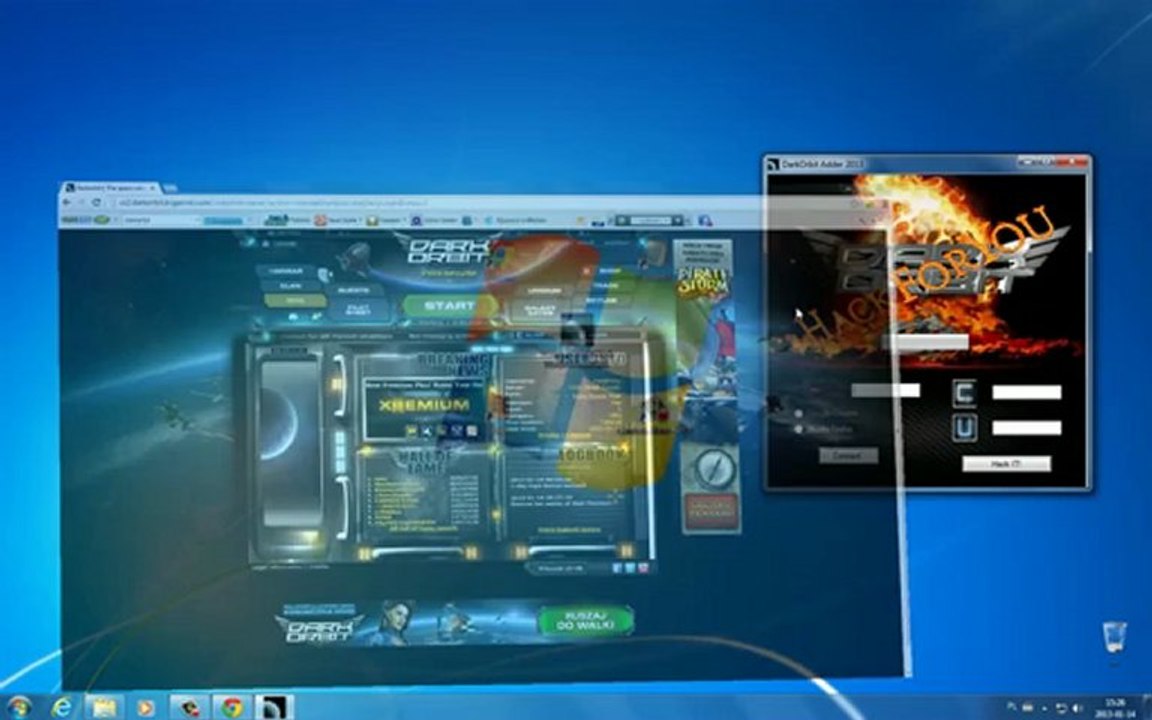The width and height of the screenshot is (1152, 720).
Task: Click the Chrome back arrow
Action: pyautogui.click(x=68, y=202)
